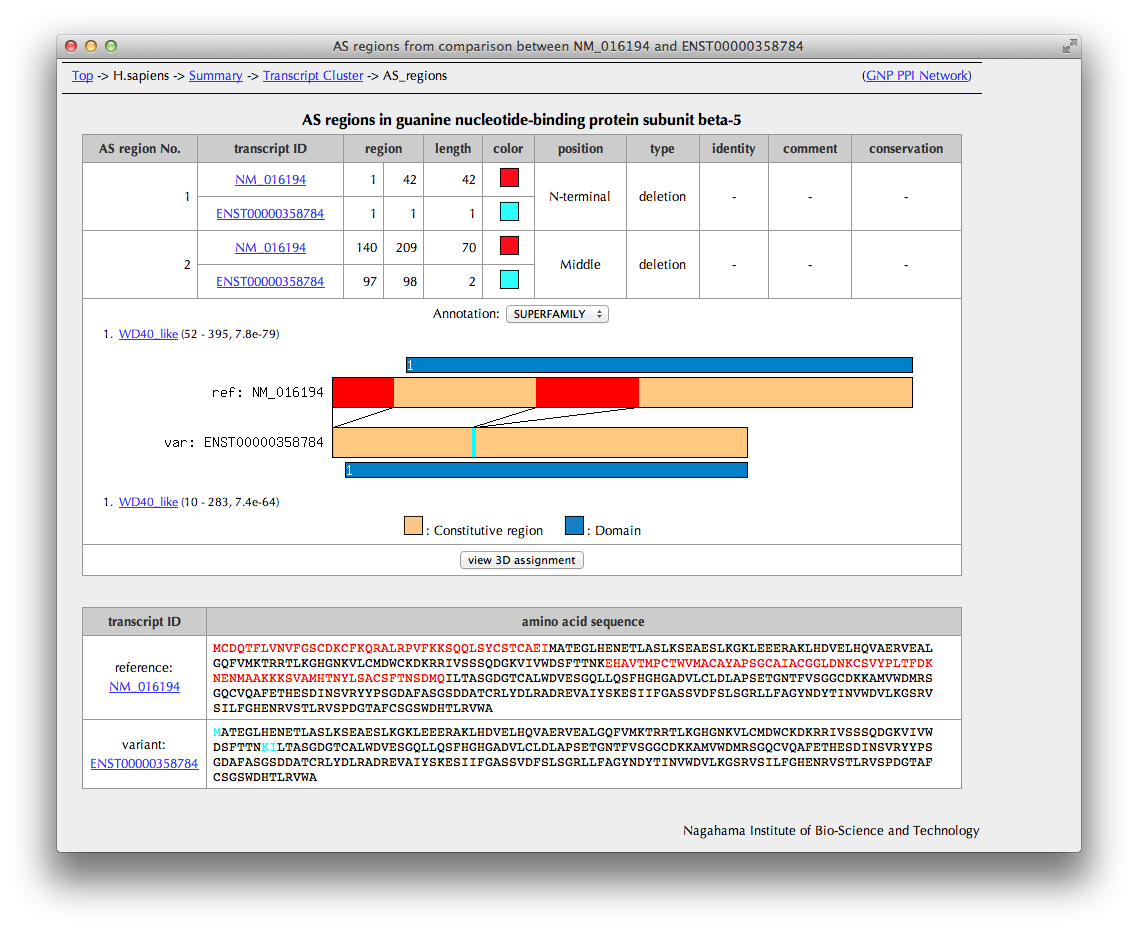Click the red swatch for AS region 2
This screenshot has width=1138, height=931.
tap(509, 246)
